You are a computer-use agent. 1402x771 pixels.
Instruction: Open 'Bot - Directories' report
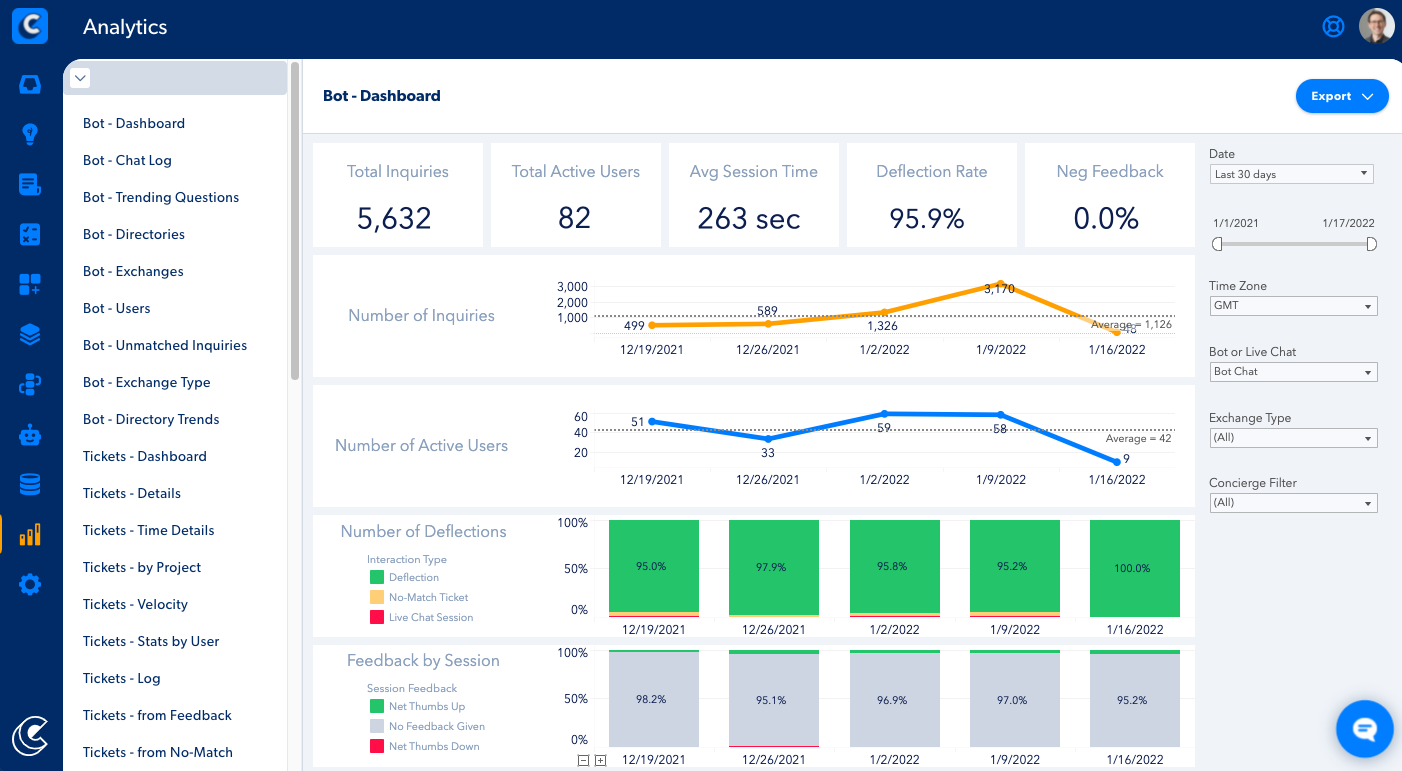(134, 234)
